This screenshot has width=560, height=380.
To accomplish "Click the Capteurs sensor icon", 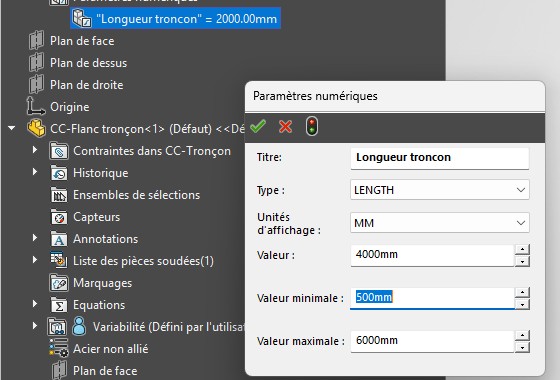I will tap(59, 217).
